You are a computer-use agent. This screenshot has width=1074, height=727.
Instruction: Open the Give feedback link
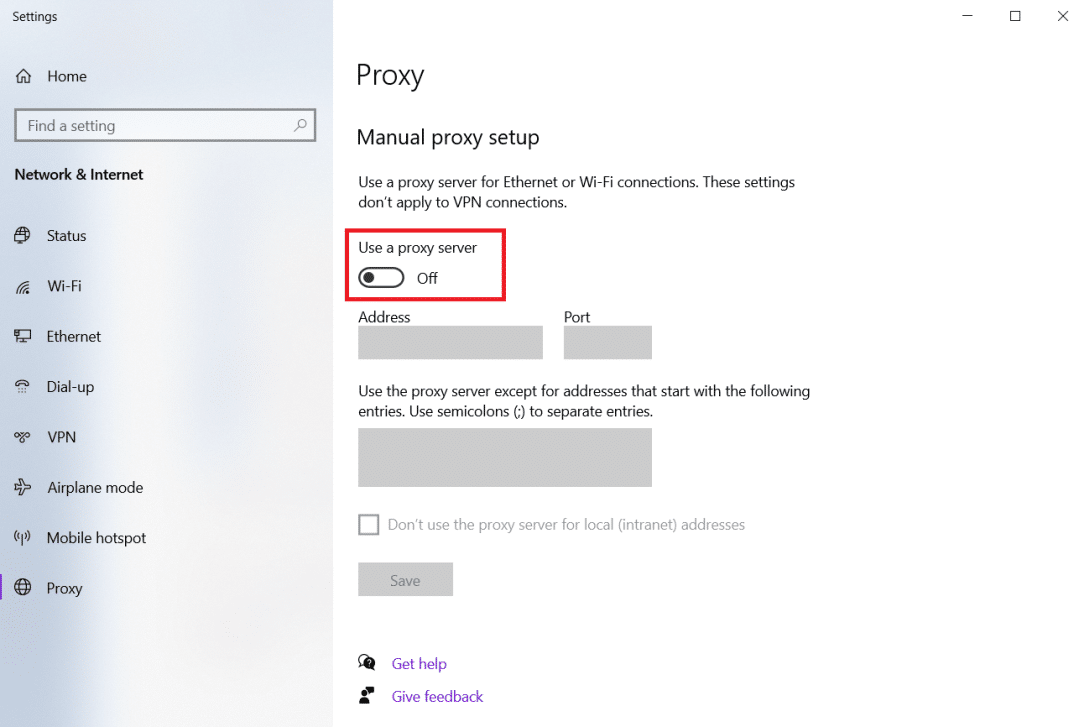437,696
